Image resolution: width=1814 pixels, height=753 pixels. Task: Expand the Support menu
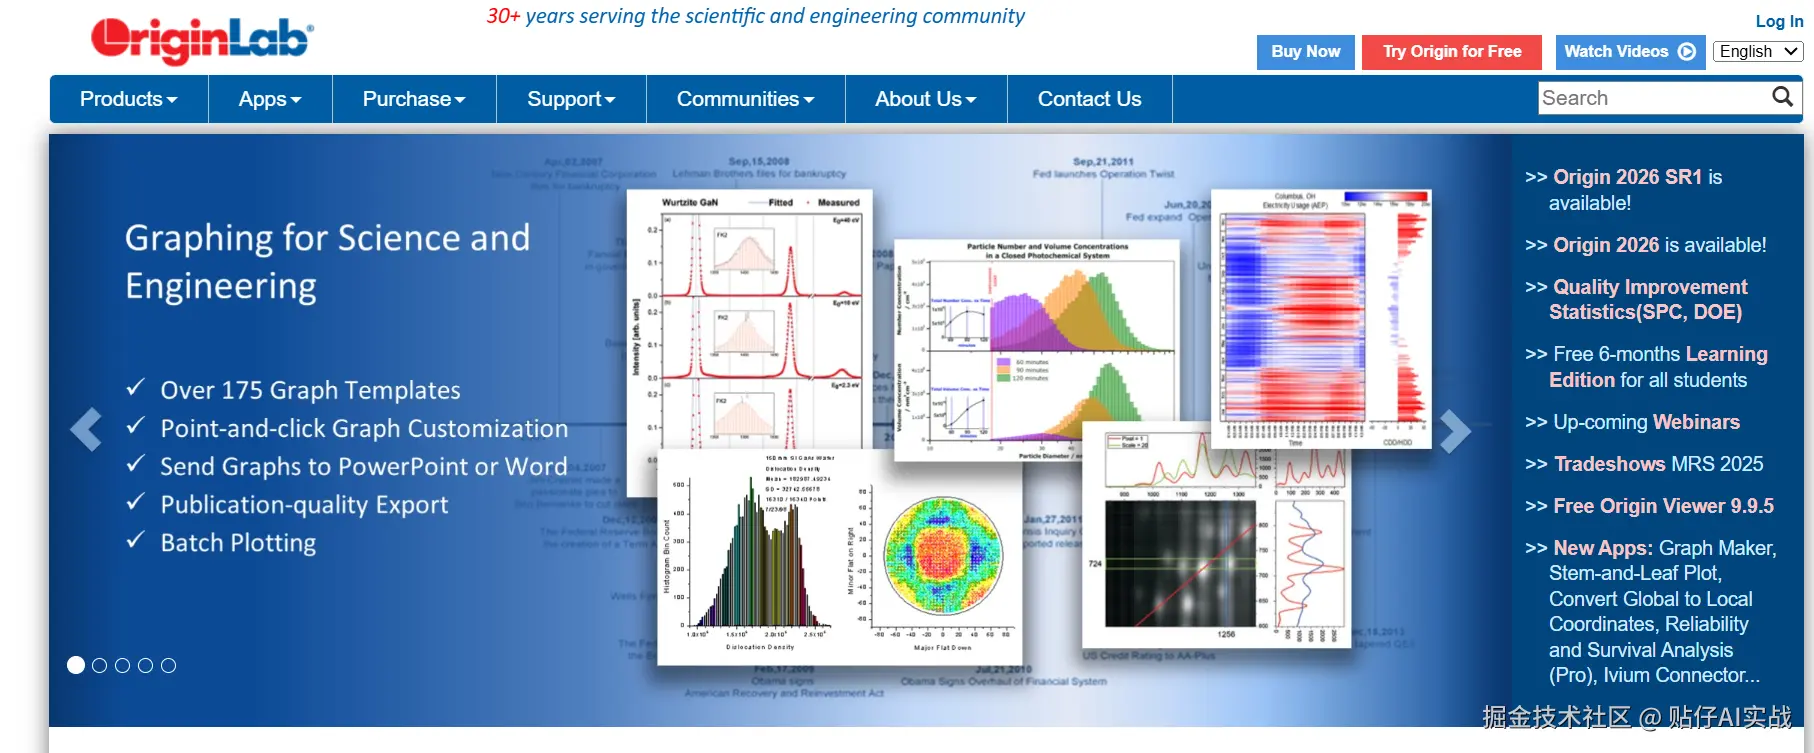571,99
